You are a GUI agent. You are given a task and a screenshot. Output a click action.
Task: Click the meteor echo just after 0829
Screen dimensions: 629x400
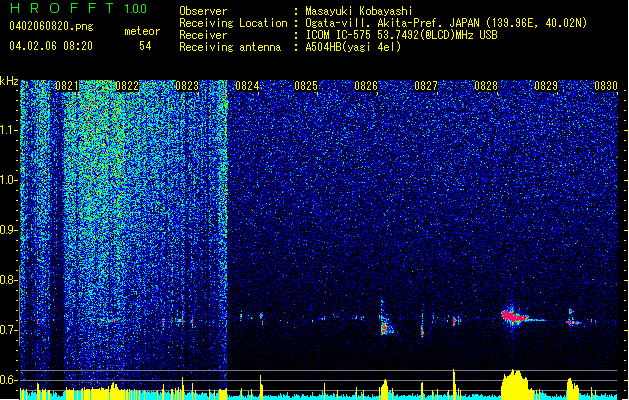(574, 317)
